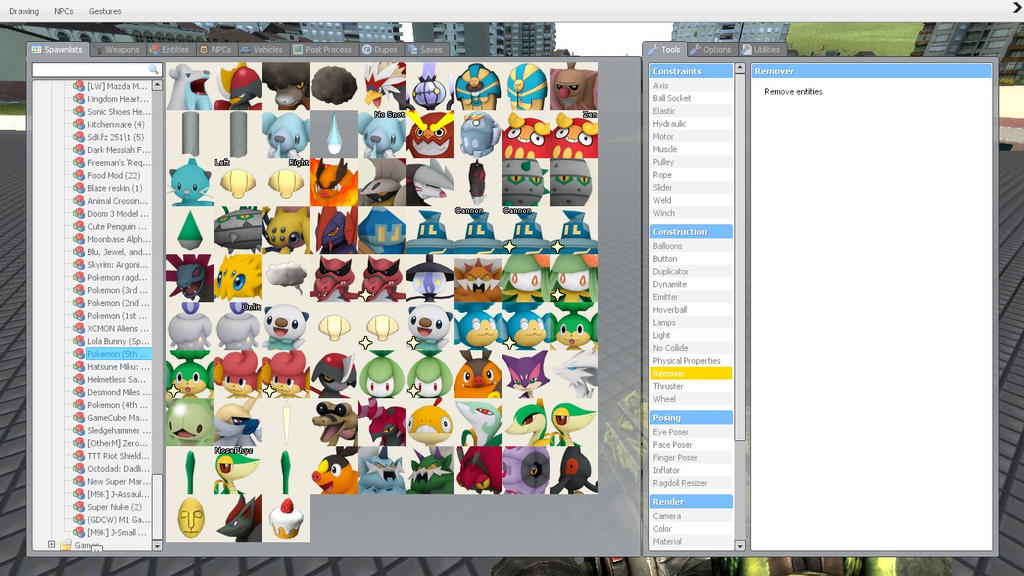Click the search magnifier icon

pos(154,70)
